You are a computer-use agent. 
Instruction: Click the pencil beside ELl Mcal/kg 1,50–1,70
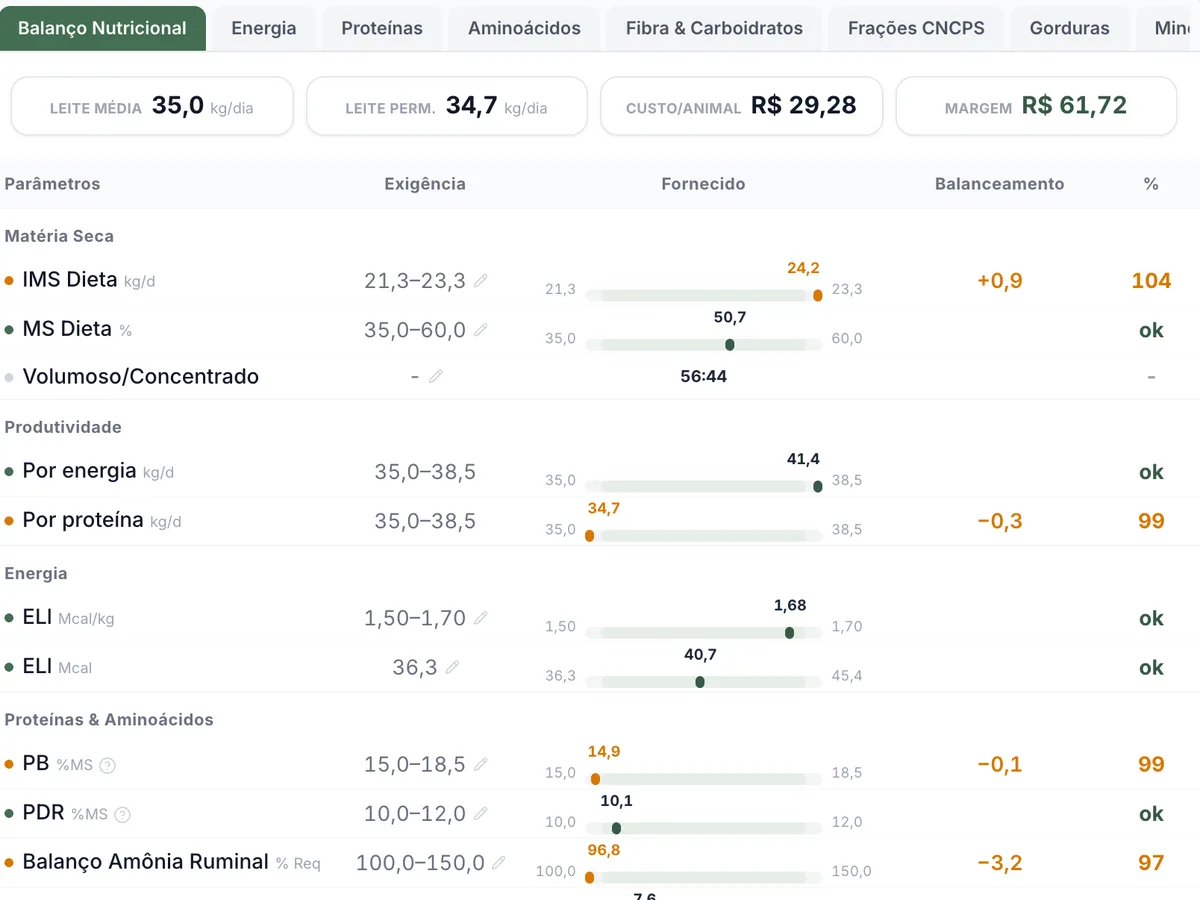[481, 619]
